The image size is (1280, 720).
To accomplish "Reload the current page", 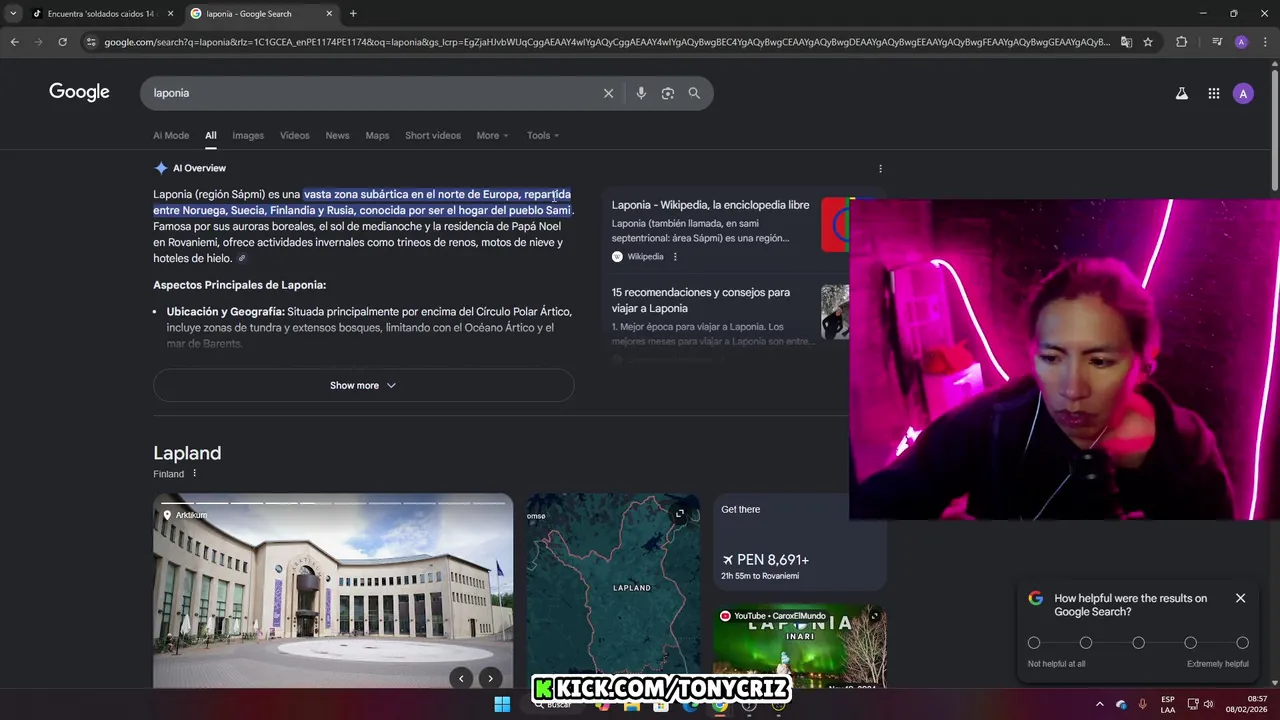I will [62, 42].
